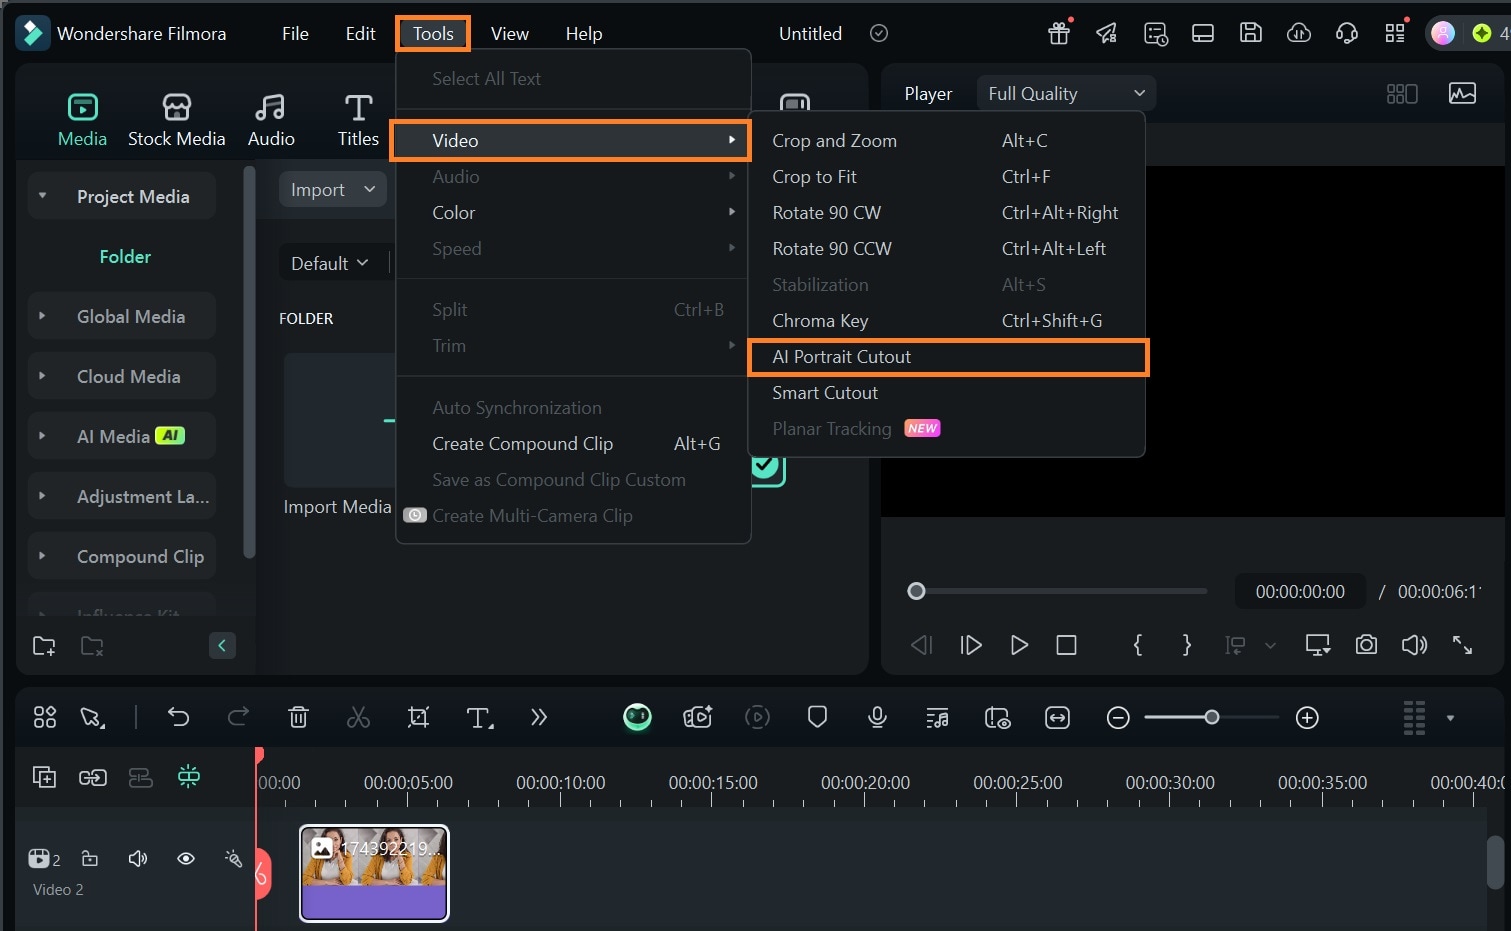This screenshot has height=931, width=1511.
Task: Open the green AI assistant face icon
Action: coord(637,717)
